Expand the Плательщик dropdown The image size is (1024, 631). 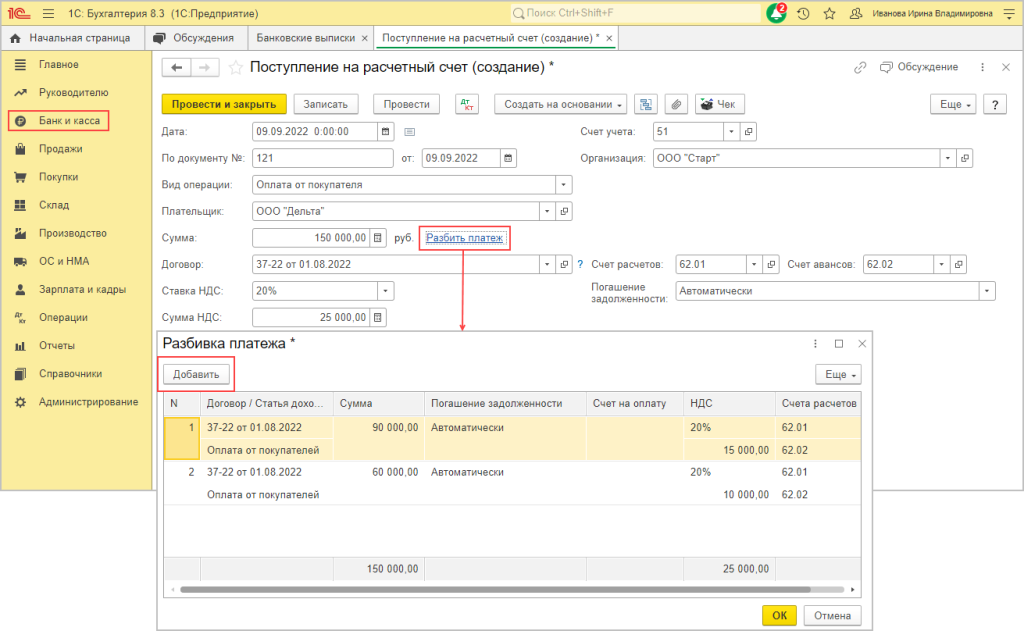(x=547, y=211)
